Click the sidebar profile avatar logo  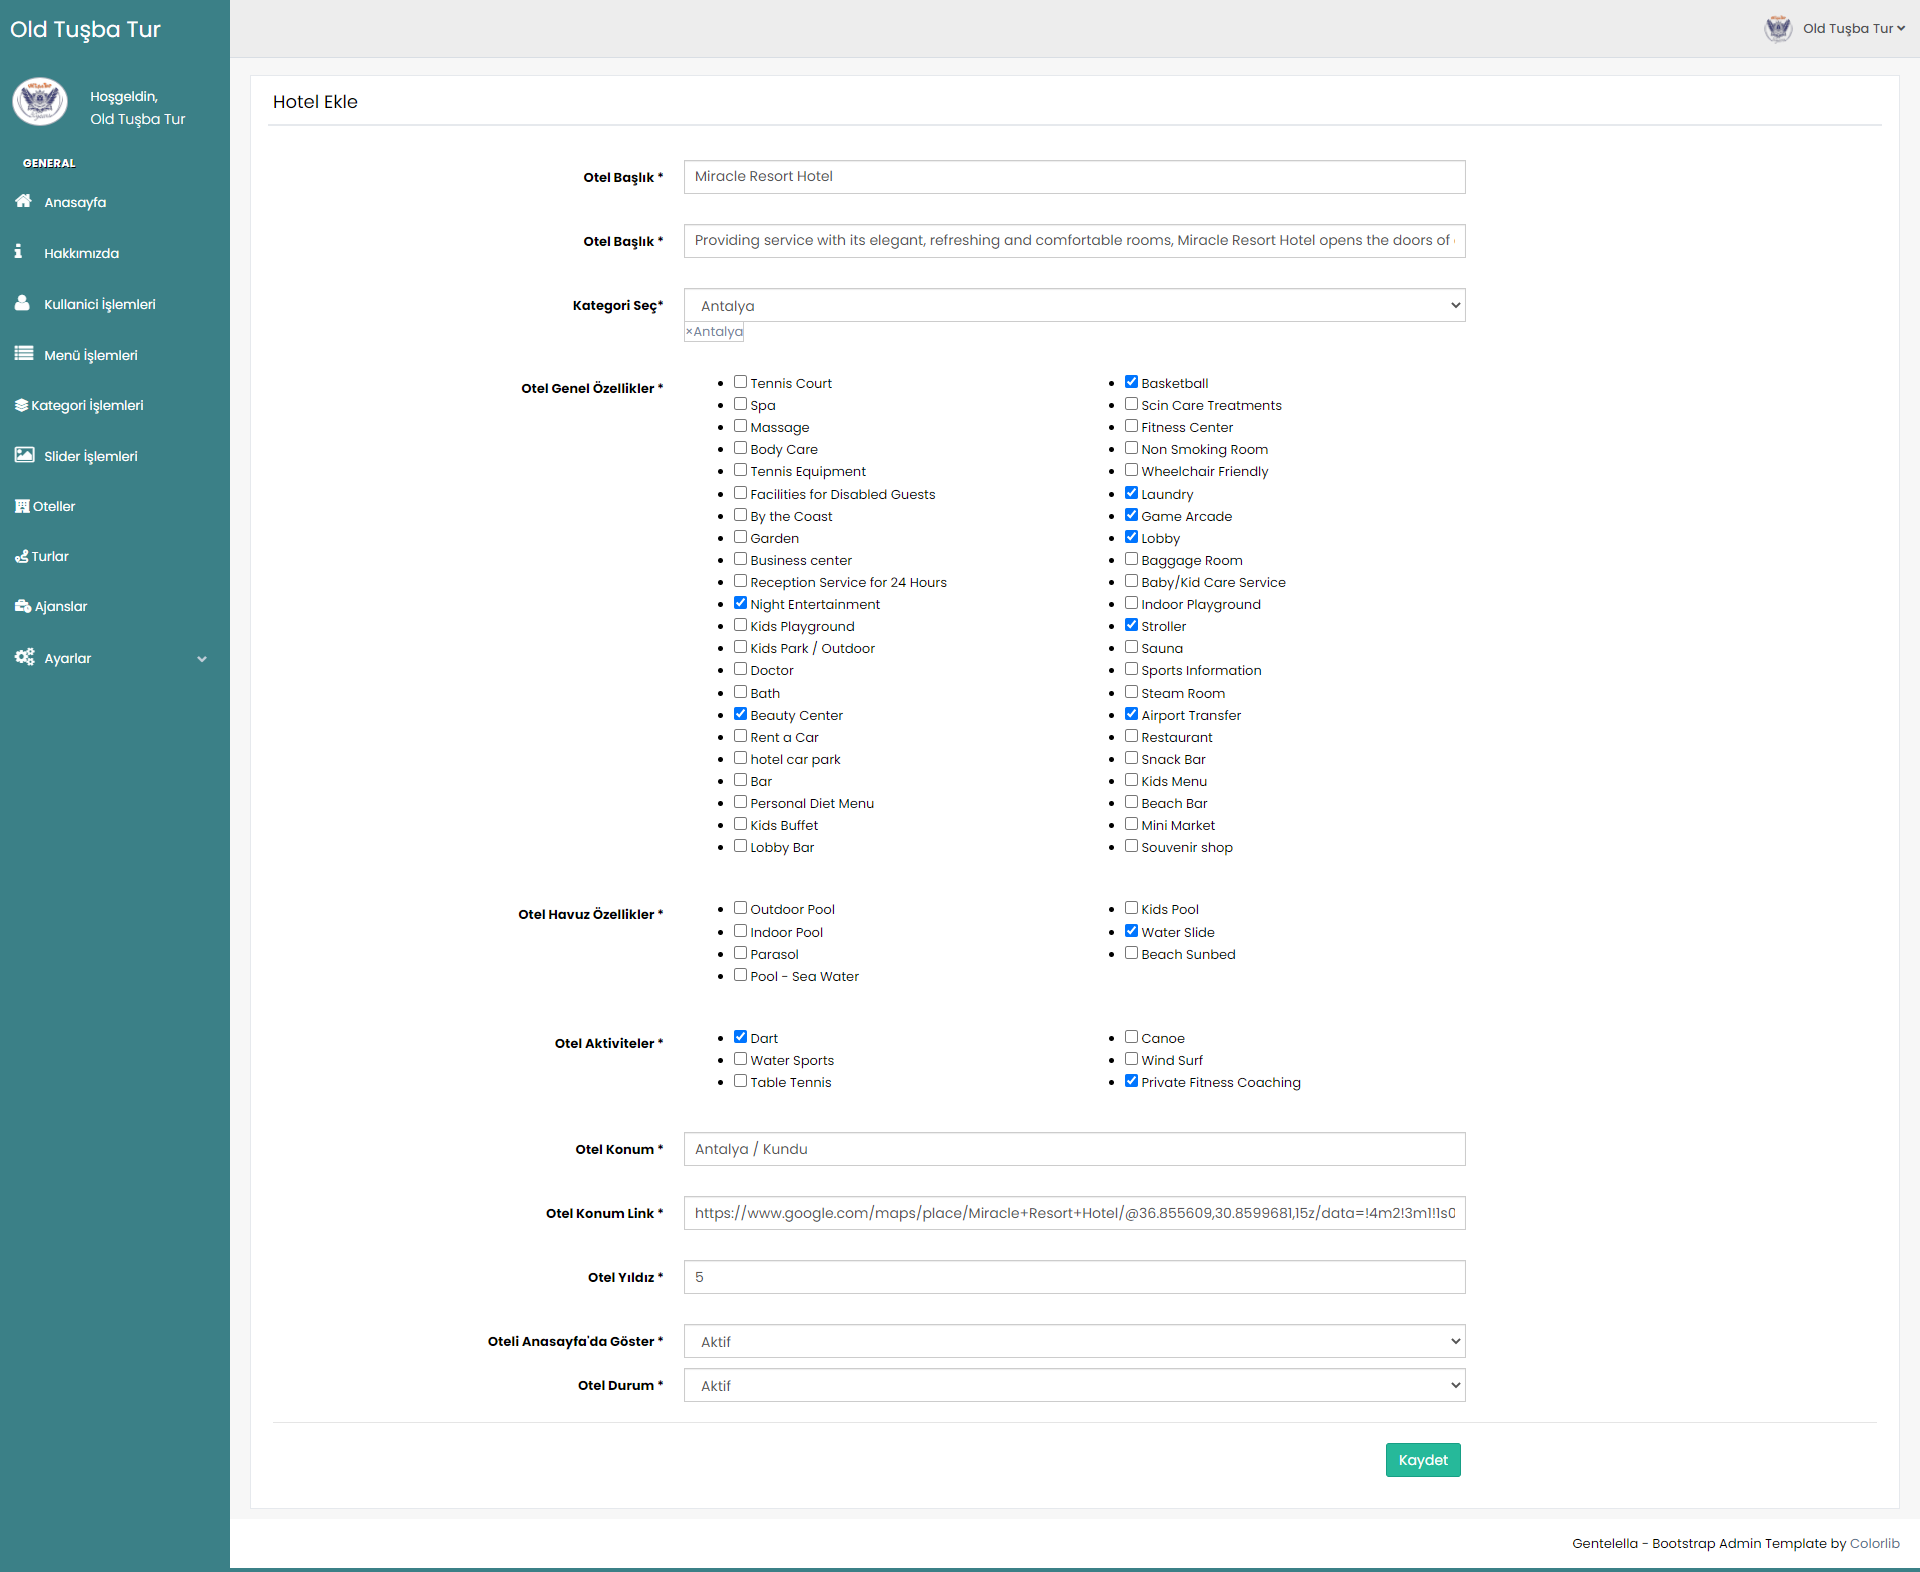[40, 102]
